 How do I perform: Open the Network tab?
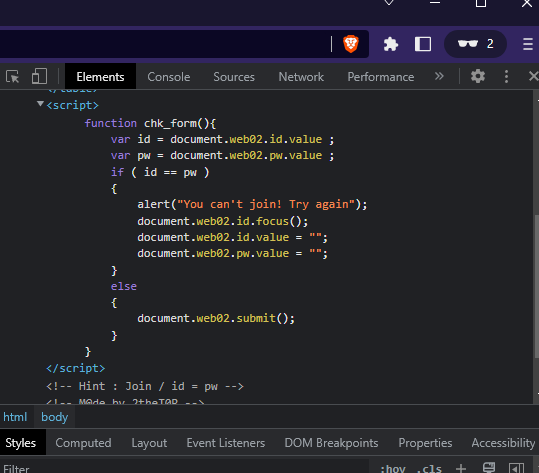point(301,77)
